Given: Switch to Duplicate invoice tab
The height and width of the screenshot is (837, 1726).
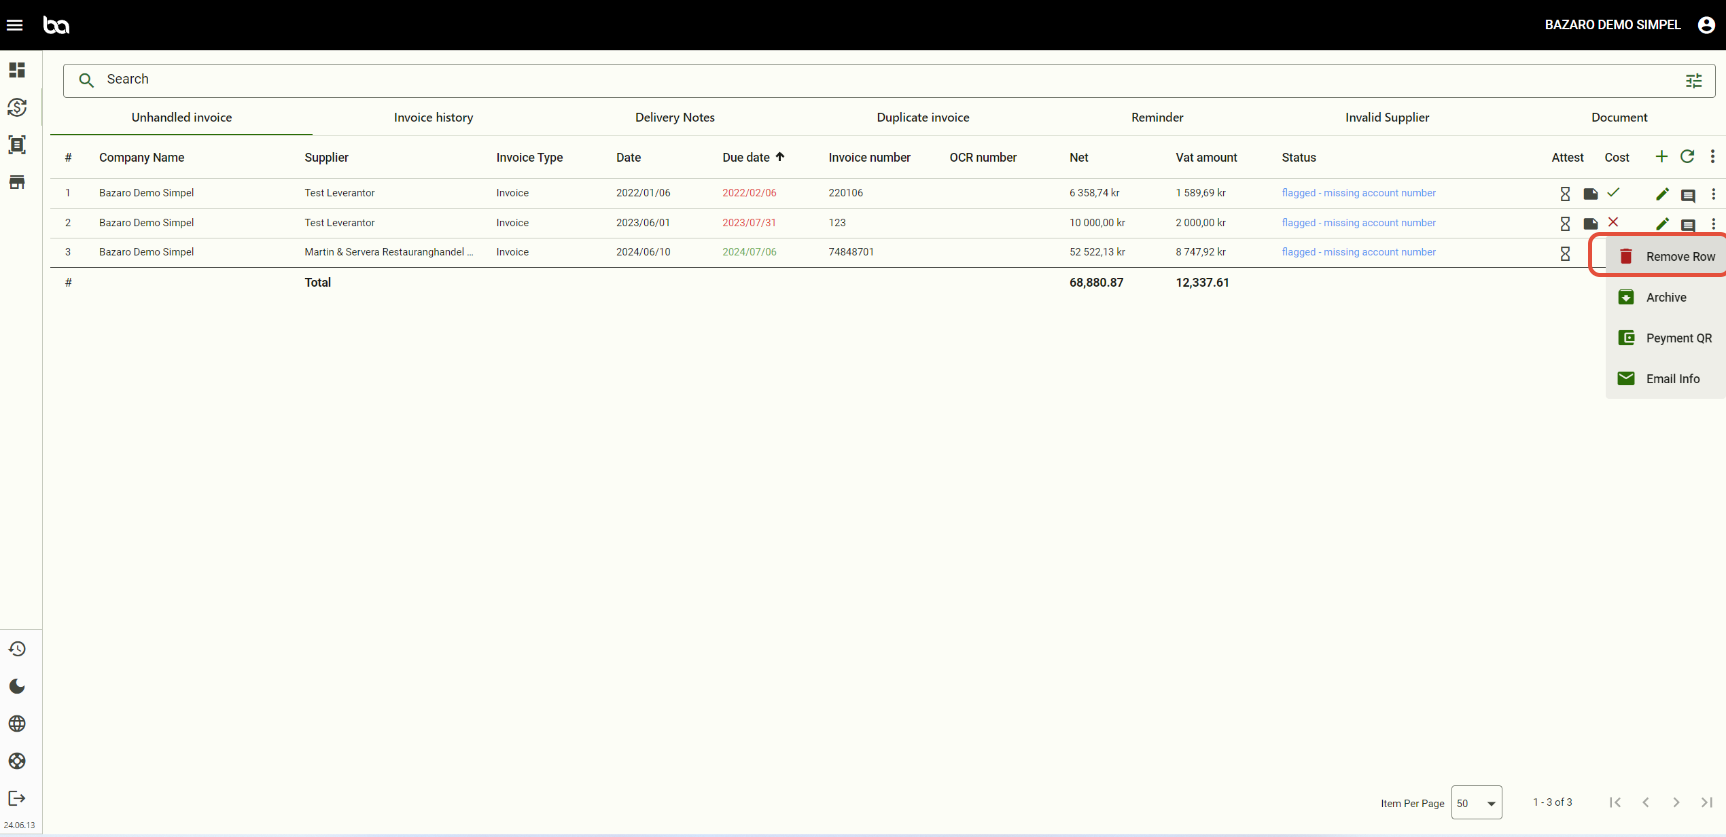Looking at the screenshot, I should (923, 117).
